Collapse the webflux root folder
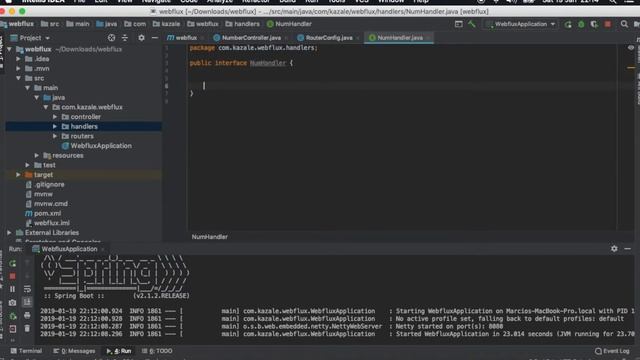Screen dimensions: 640x360 point(9,49)
